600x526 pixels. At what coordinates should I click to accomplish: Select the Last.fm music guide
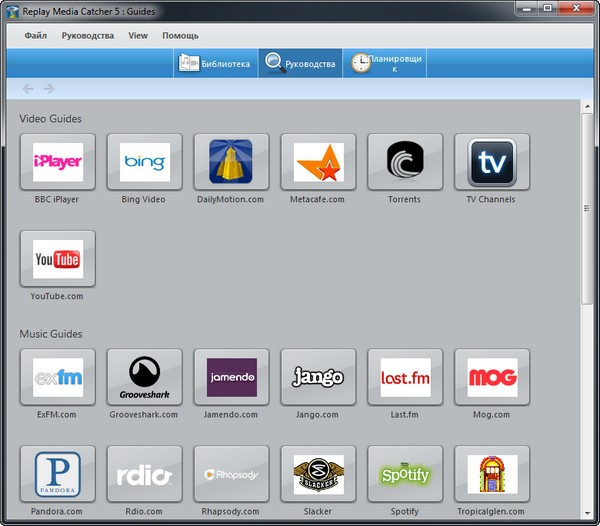(405, 377)
